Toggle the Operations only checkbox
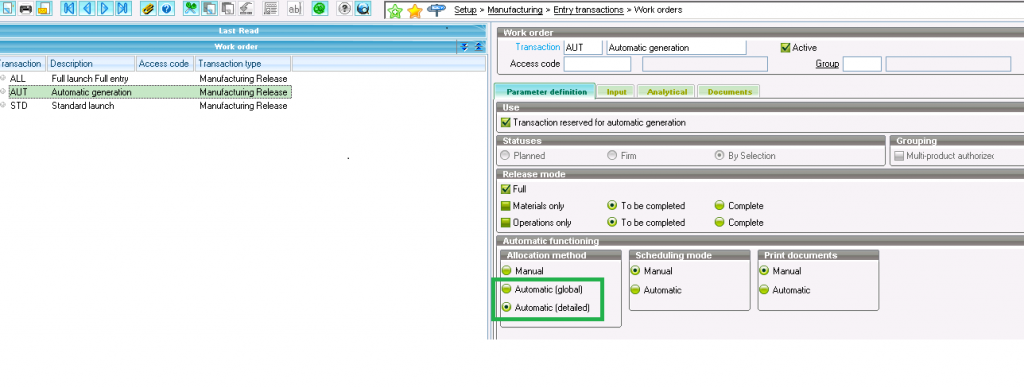The width and height of the screenshot is (1024, 388). (505, 222)
